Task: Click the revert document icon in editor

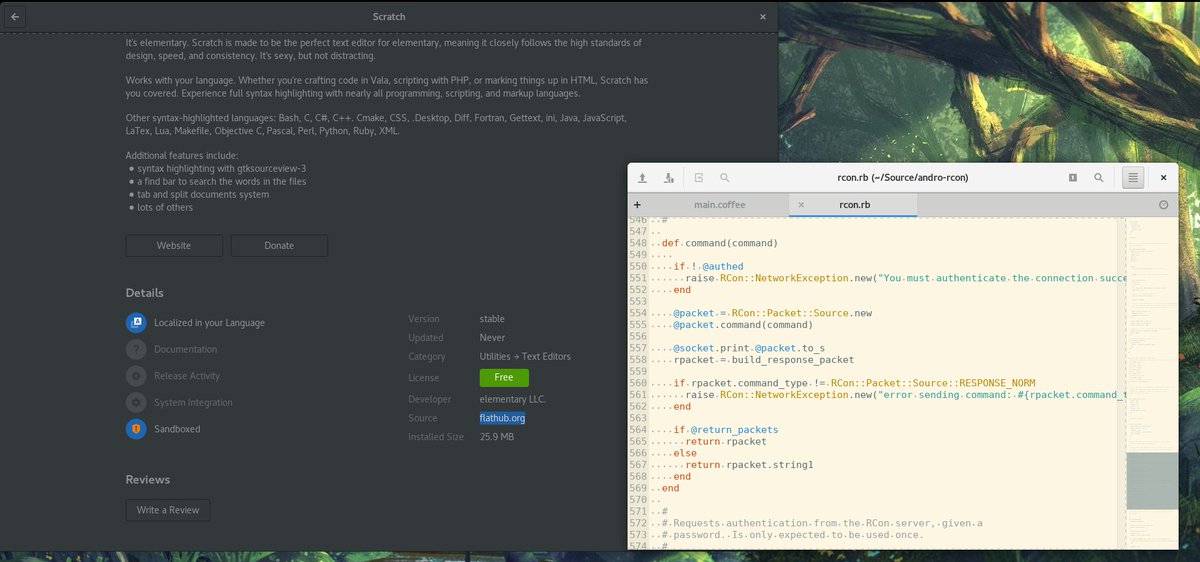Action: [x=699, y=177]
